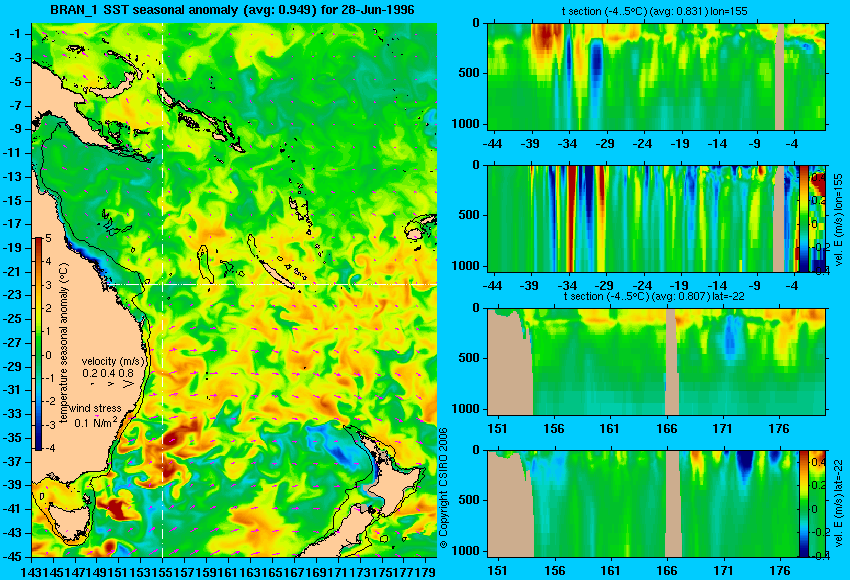Click the 'temperature seasonal anomaly (°C)' vertical label
Screen dimensions: 850x580
[x=64, y=344]
